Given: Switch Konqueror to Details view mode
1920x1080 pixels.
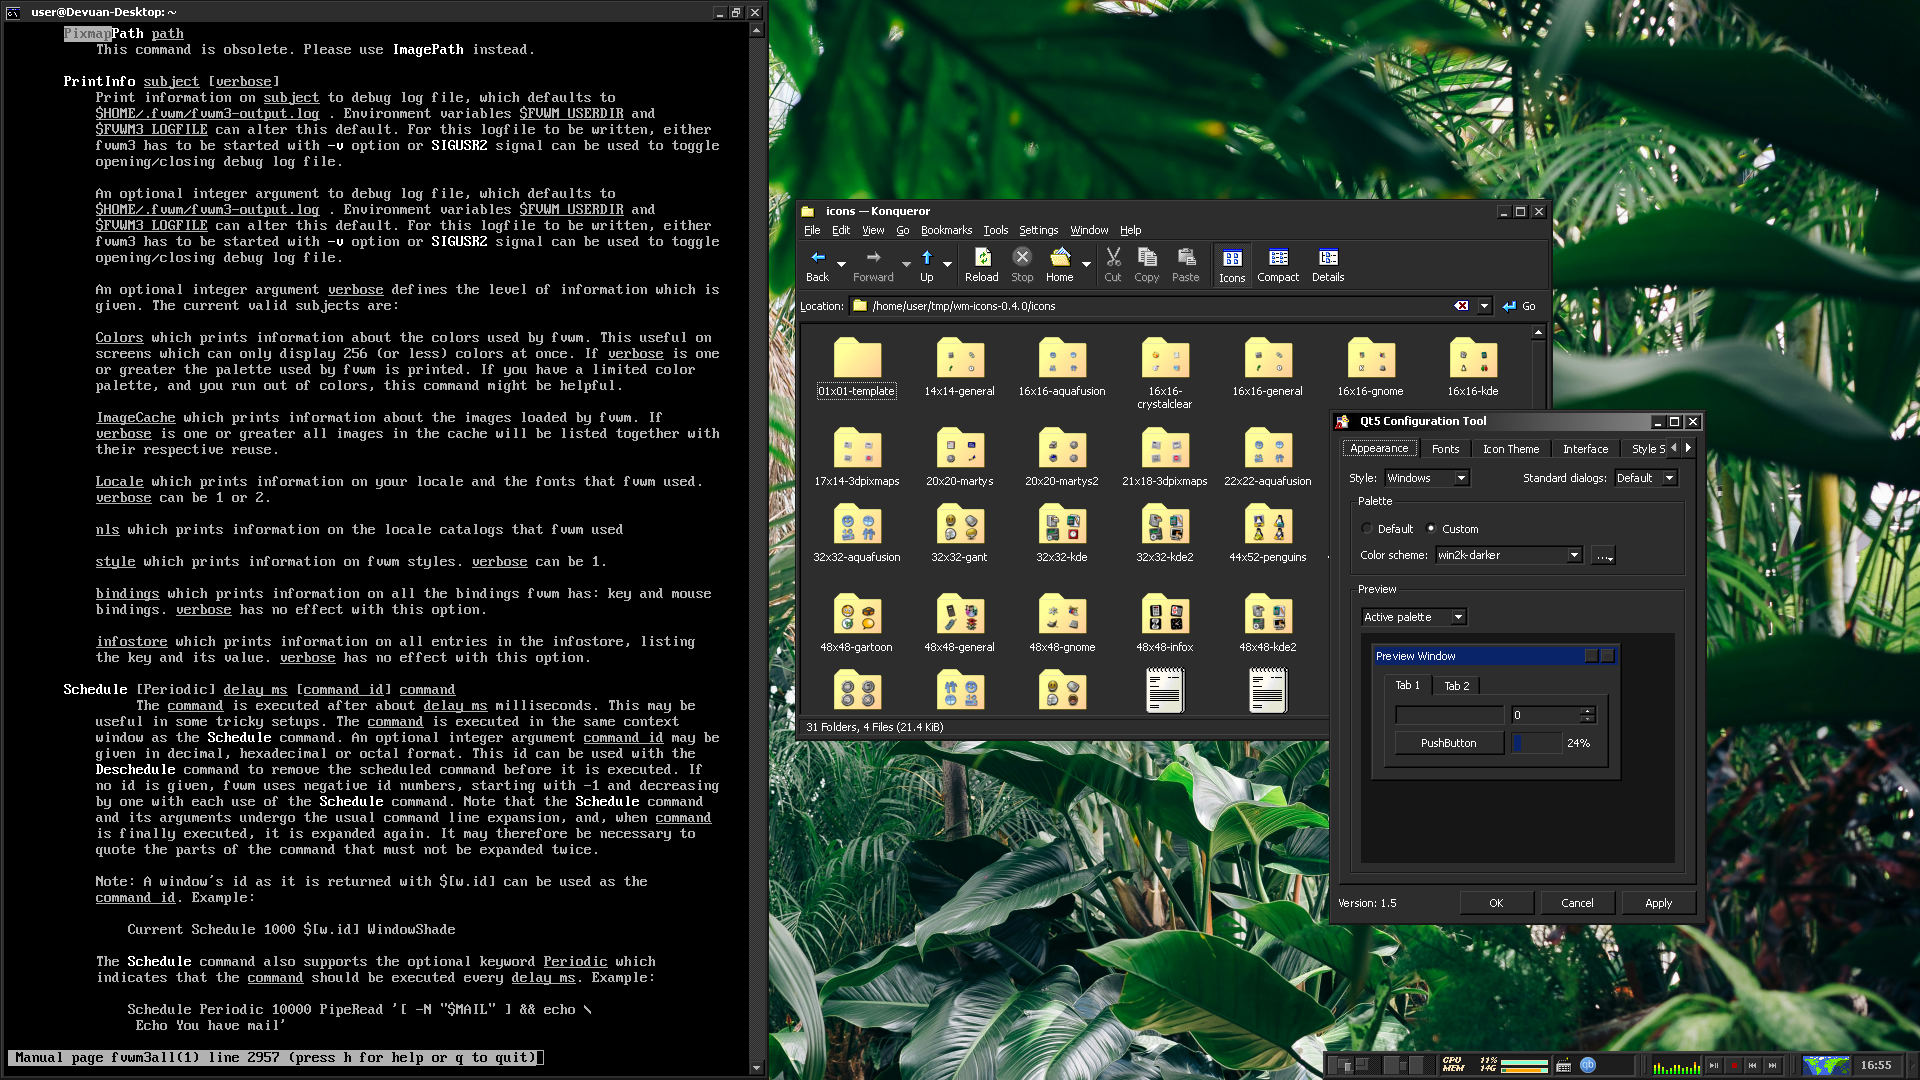Looking at the screenshot, I should 1328,265.
